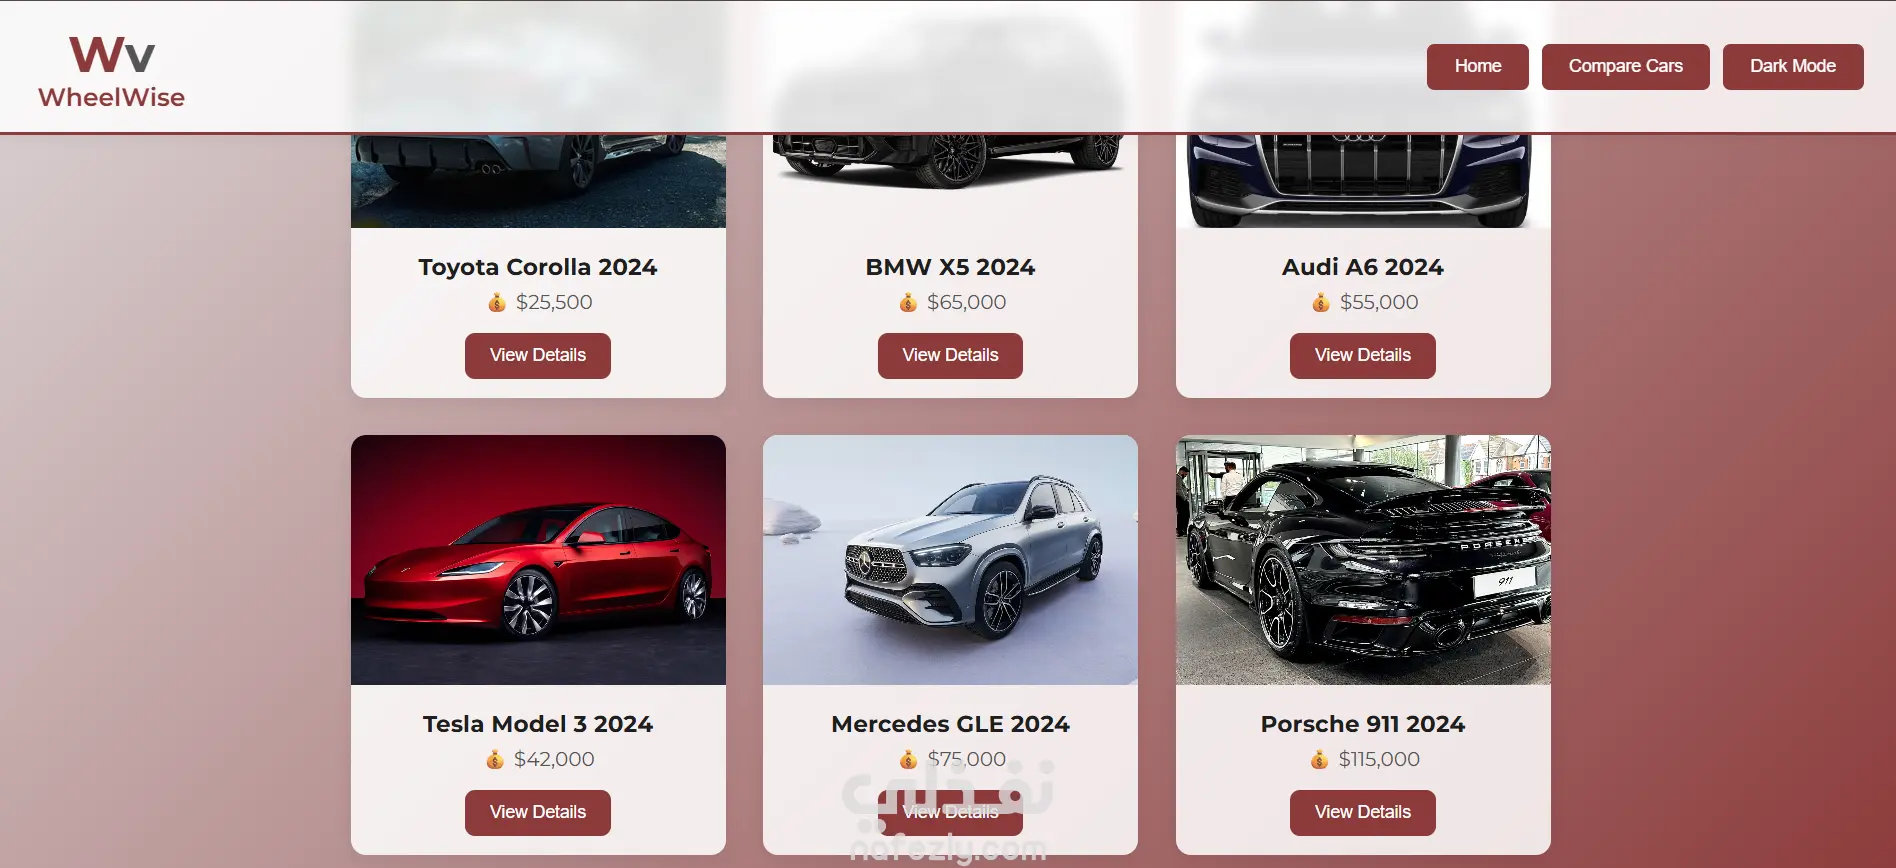Screen dimensions: 1896x868
Task: View details for BMW X5 2024
Action: (950, 356)
